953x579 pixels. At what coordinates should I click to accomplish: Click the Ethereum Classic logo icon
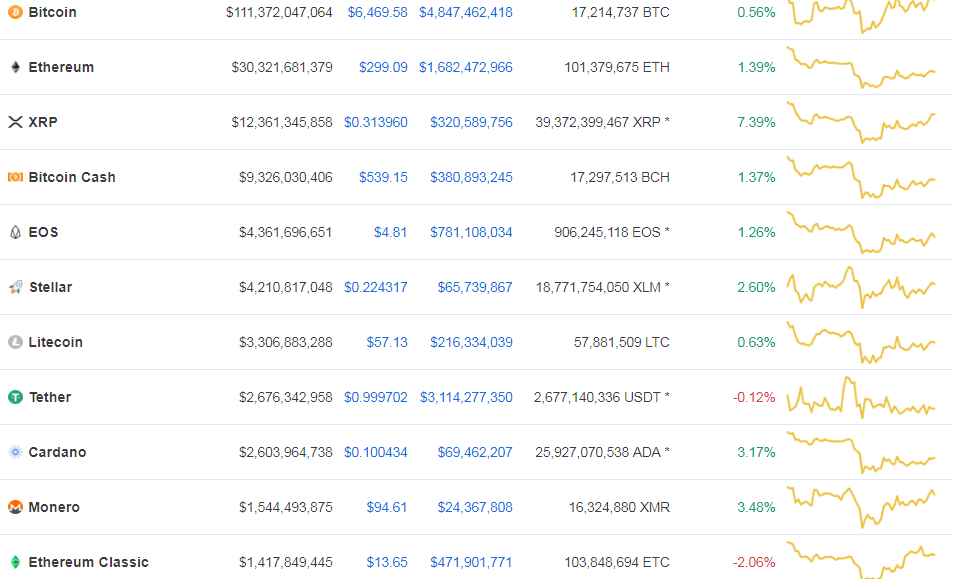(x=15, y=562)
